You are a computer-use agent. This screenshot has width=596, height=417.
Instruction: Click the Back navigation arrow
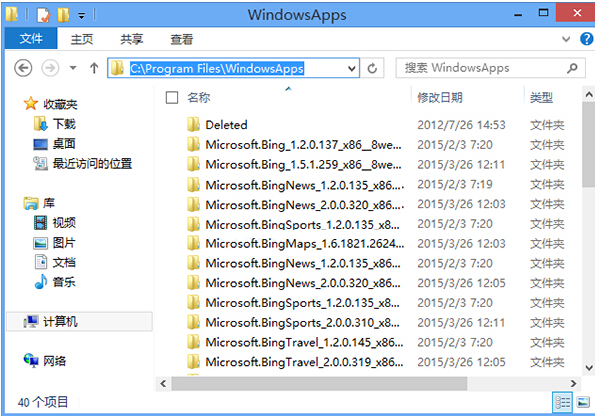23,68
